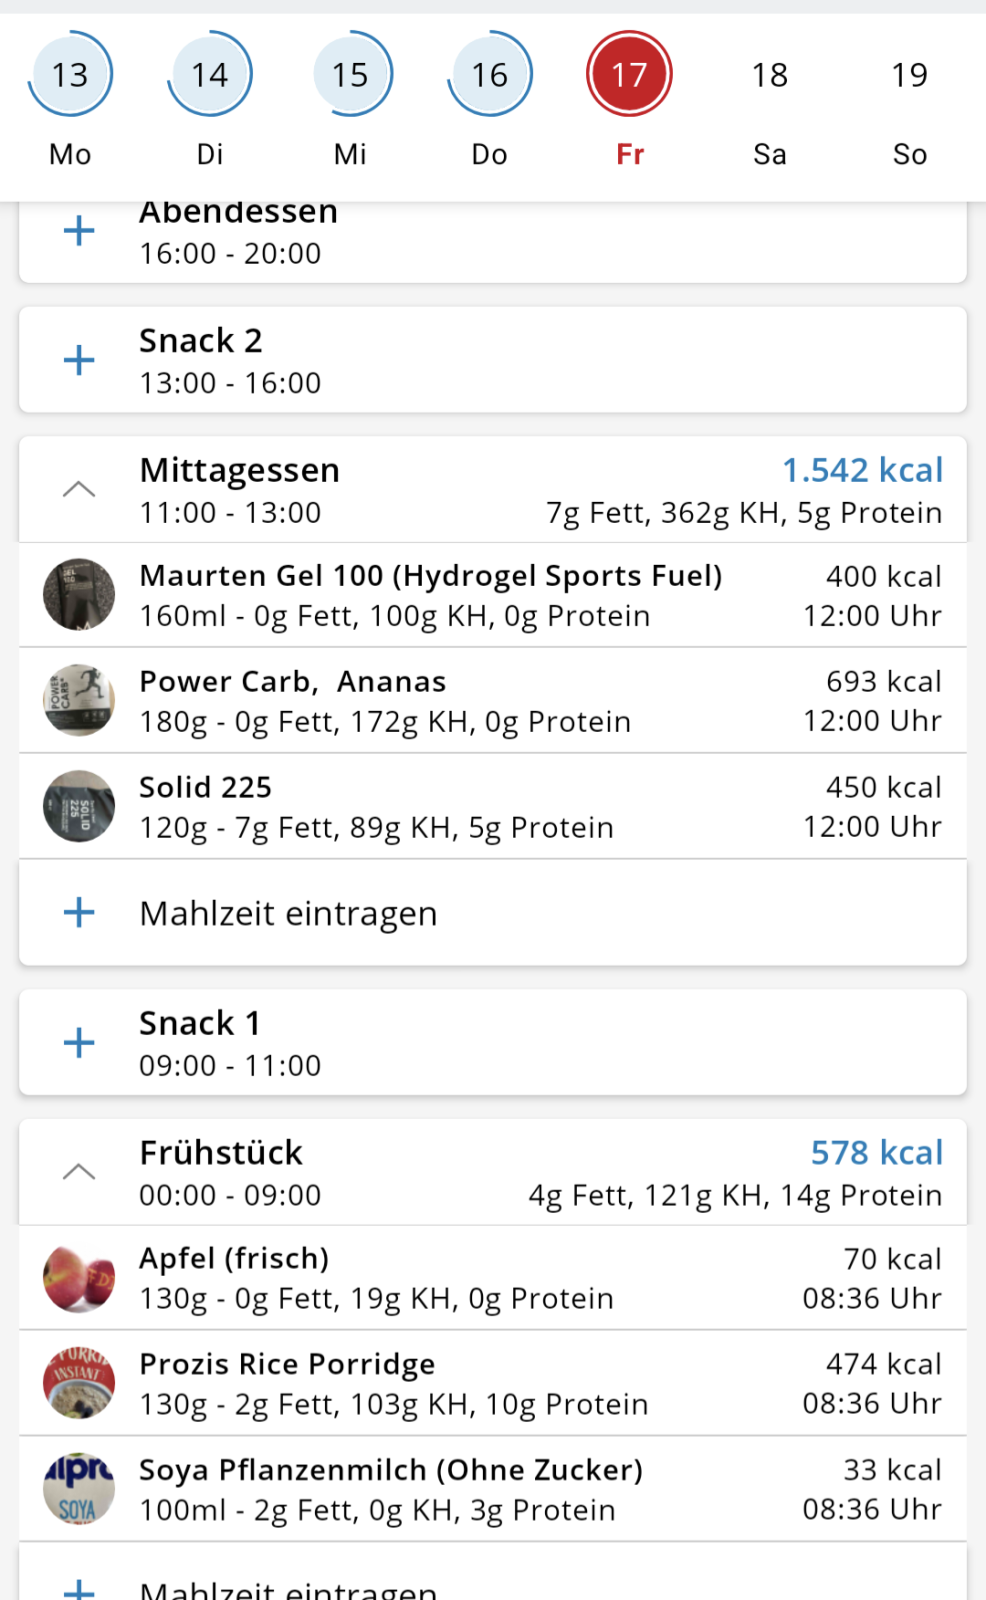Click plus icon next to Mahlzeit eintragen under Mittagessen
The image size is (986, 1600).
pos(79,912)
